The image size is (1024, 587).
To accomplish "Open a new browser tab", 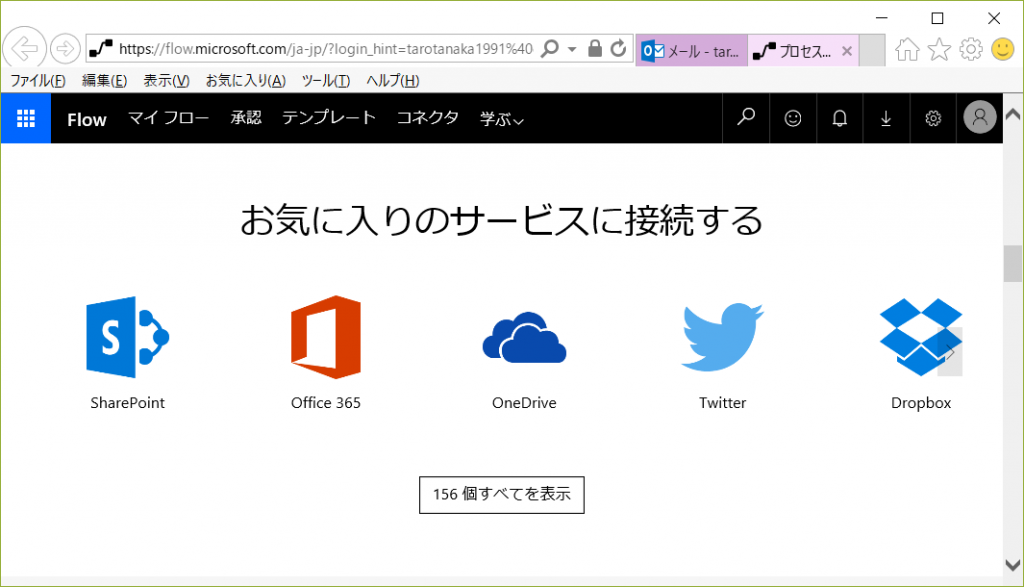I will 872,51.
